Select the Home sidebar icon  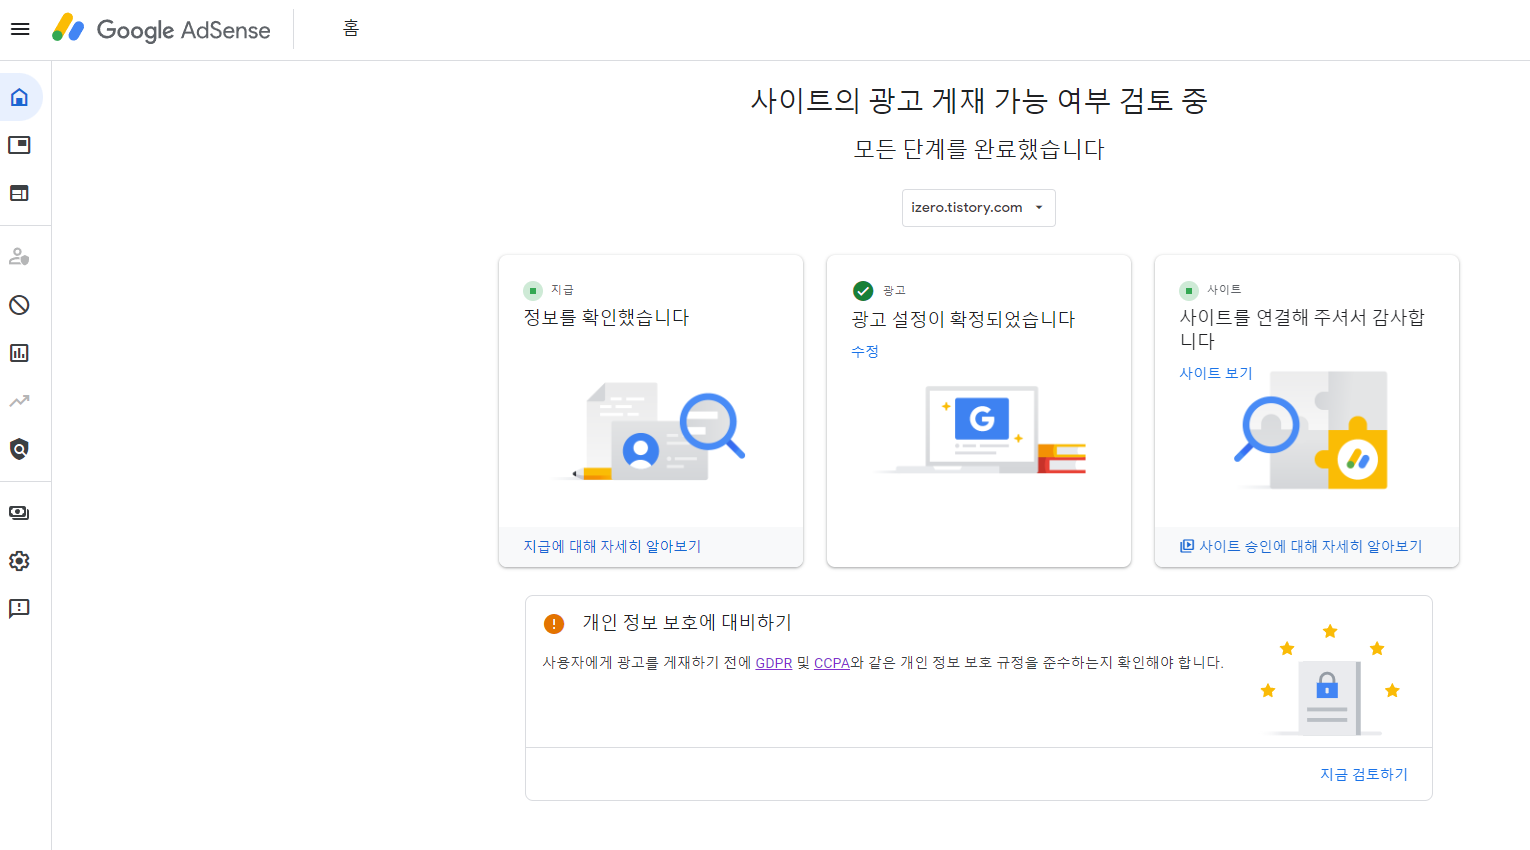[x=19, y=97]
